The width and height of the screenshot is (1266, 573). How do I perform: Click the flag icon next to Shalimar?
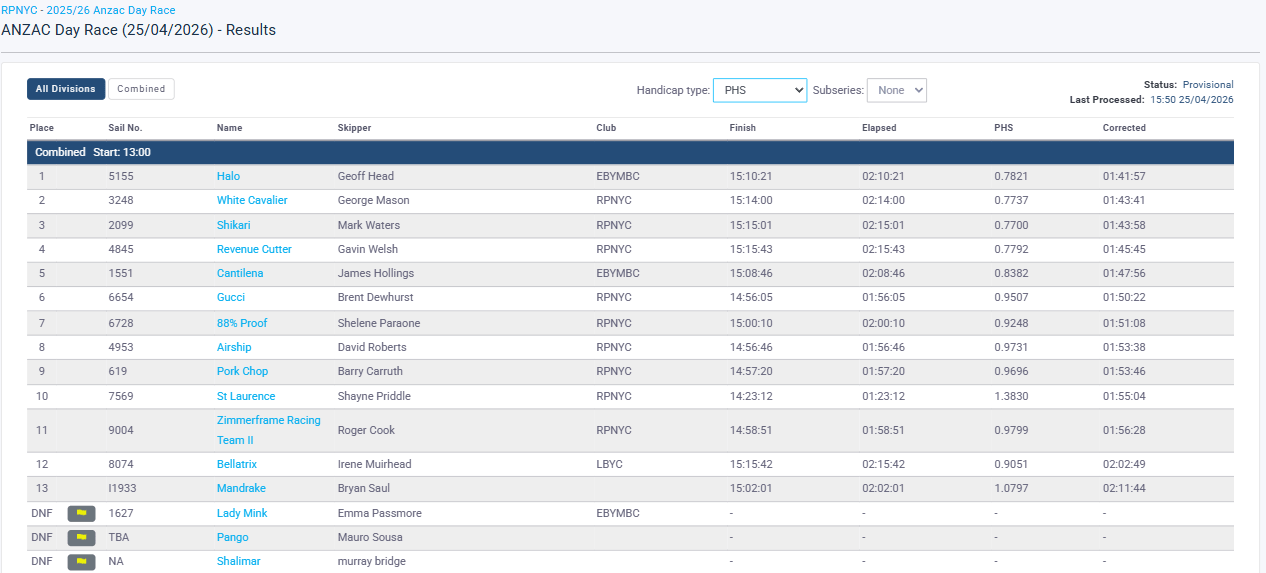click(x=81, y=561)
